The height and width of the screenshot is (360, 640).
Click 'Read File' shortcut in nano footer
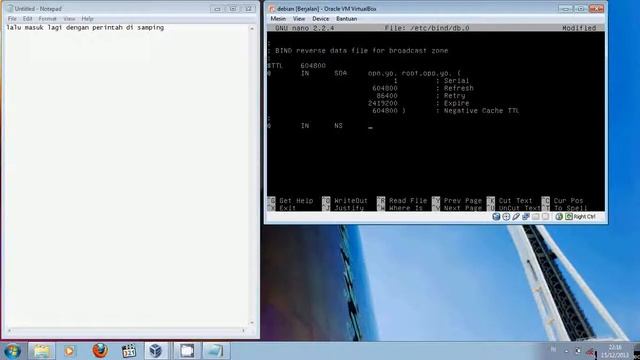point(402,201)
